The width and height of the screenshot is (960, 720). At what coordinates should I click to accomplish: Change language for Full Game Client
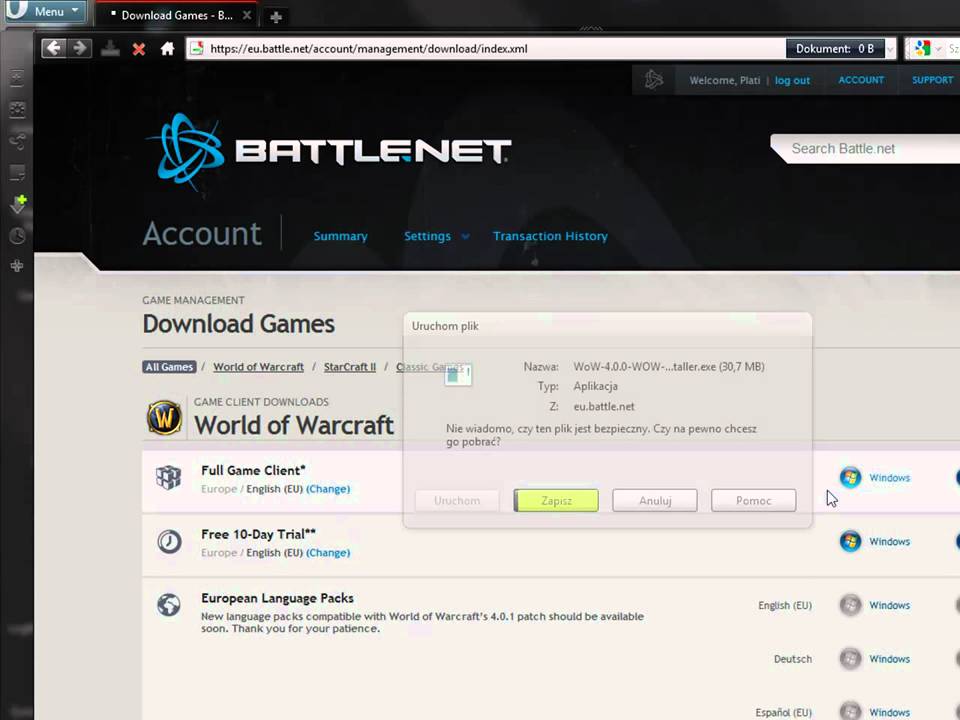(x=328, y=489)
